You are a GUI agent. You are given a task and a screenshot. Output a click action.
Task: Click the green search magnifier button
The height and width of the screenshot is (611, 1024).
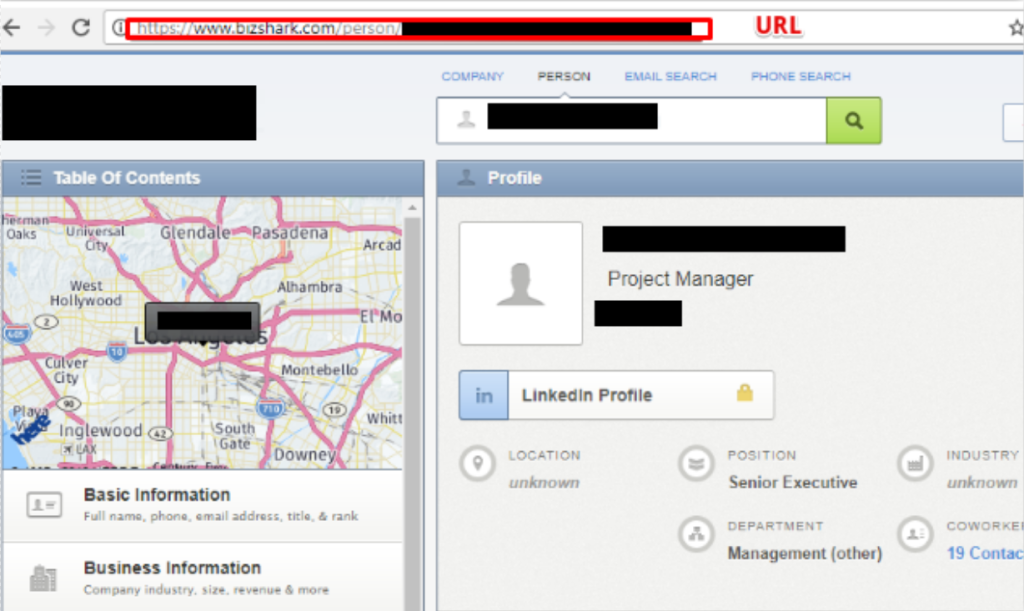click(x=853, y=121)
